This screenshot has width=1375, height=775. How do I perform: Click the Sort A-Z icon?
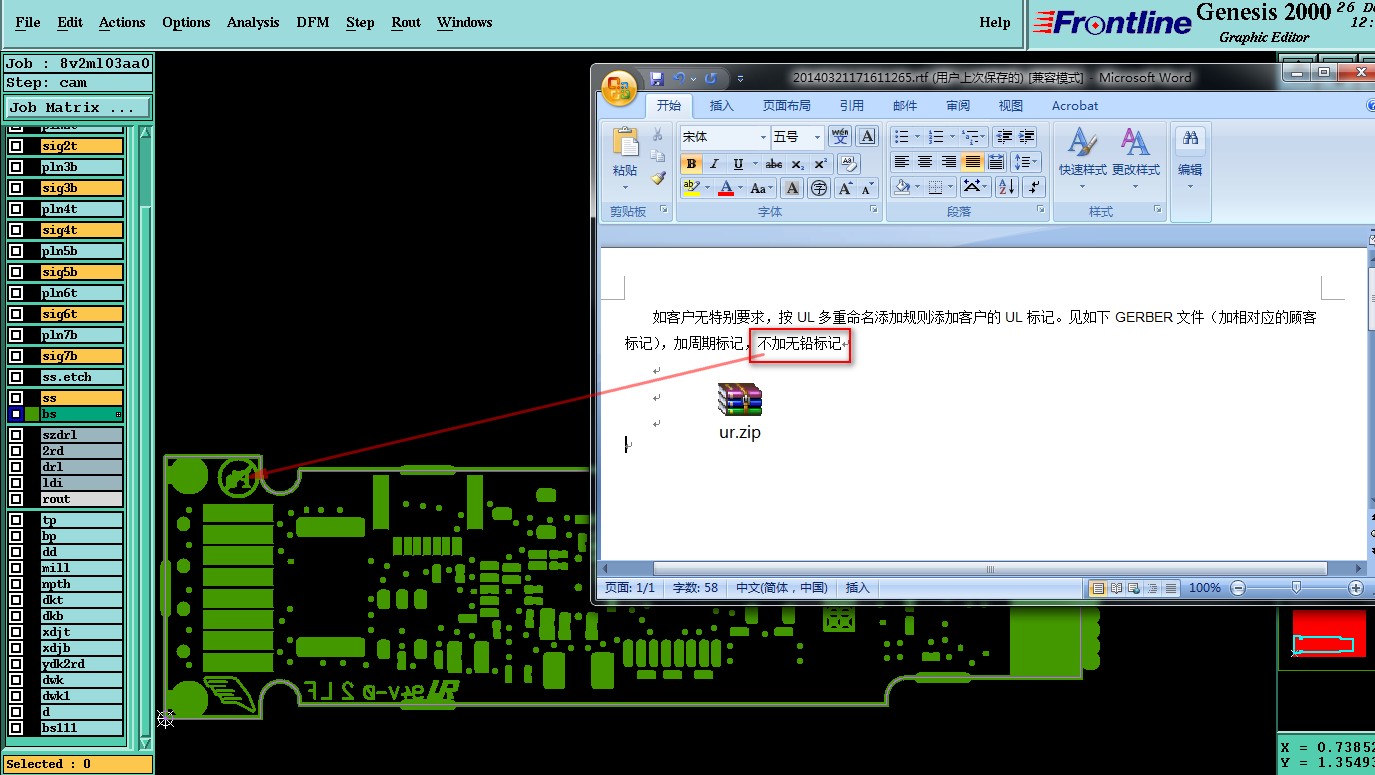pos(1007,187)
